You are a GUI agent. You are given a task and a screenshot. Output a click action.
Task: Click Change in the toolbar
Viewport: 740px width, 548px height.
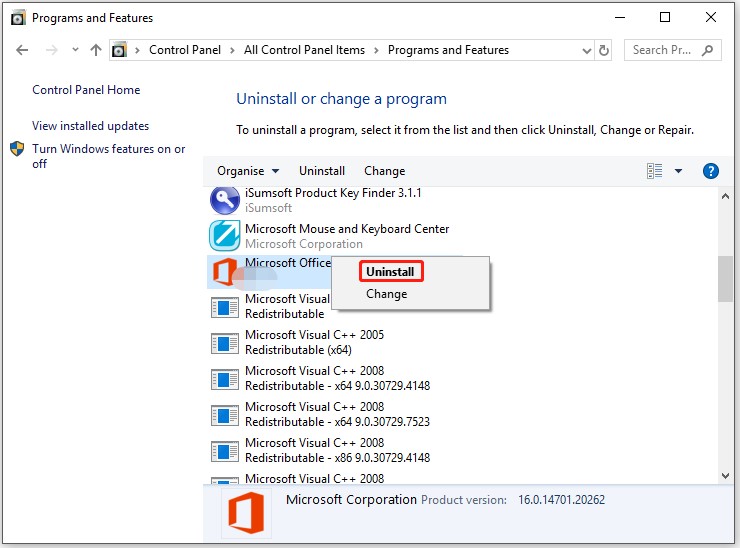pyautogui.click(x=384, y=171)
